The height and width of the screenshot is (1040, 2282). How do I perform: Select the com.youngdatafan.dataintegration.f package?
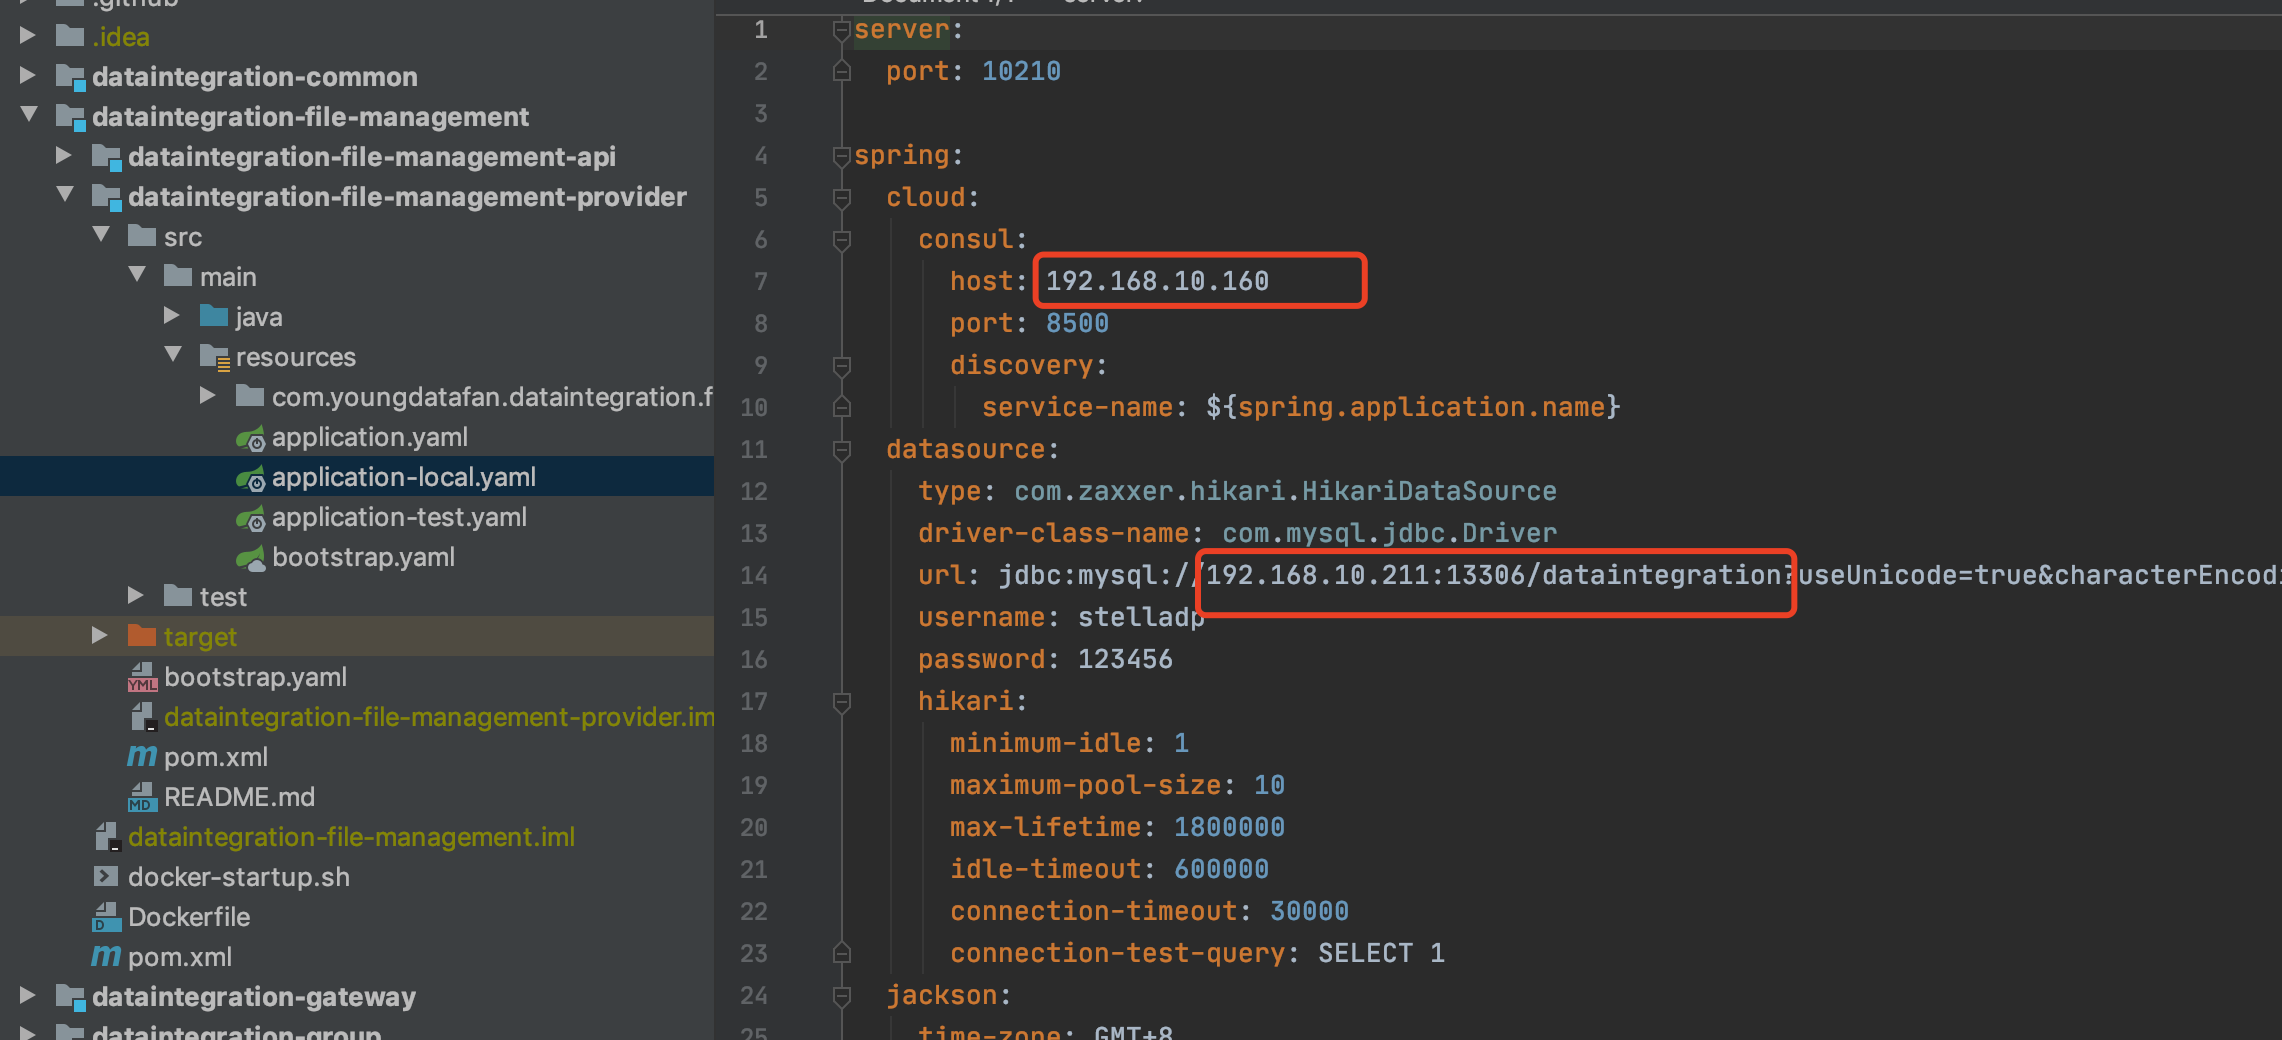[x=490, y=397]
